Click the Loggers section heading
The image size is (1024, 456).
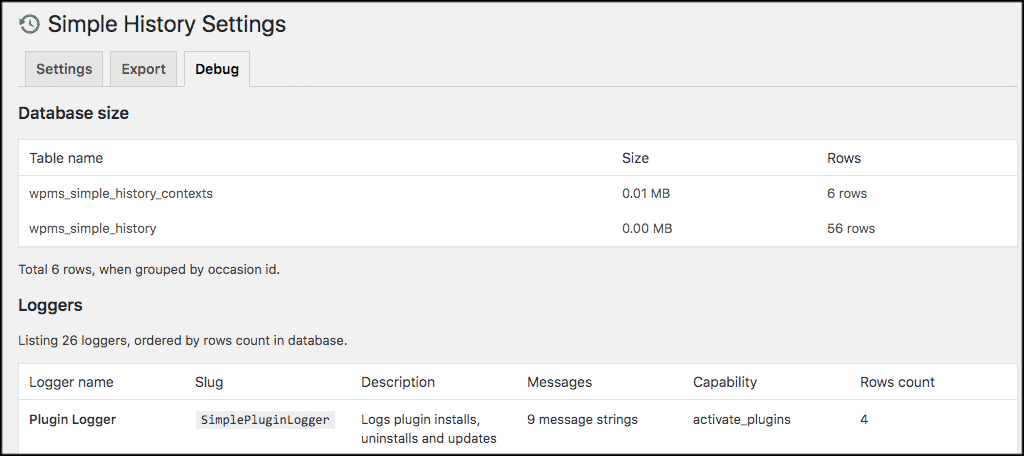[50, 304]
